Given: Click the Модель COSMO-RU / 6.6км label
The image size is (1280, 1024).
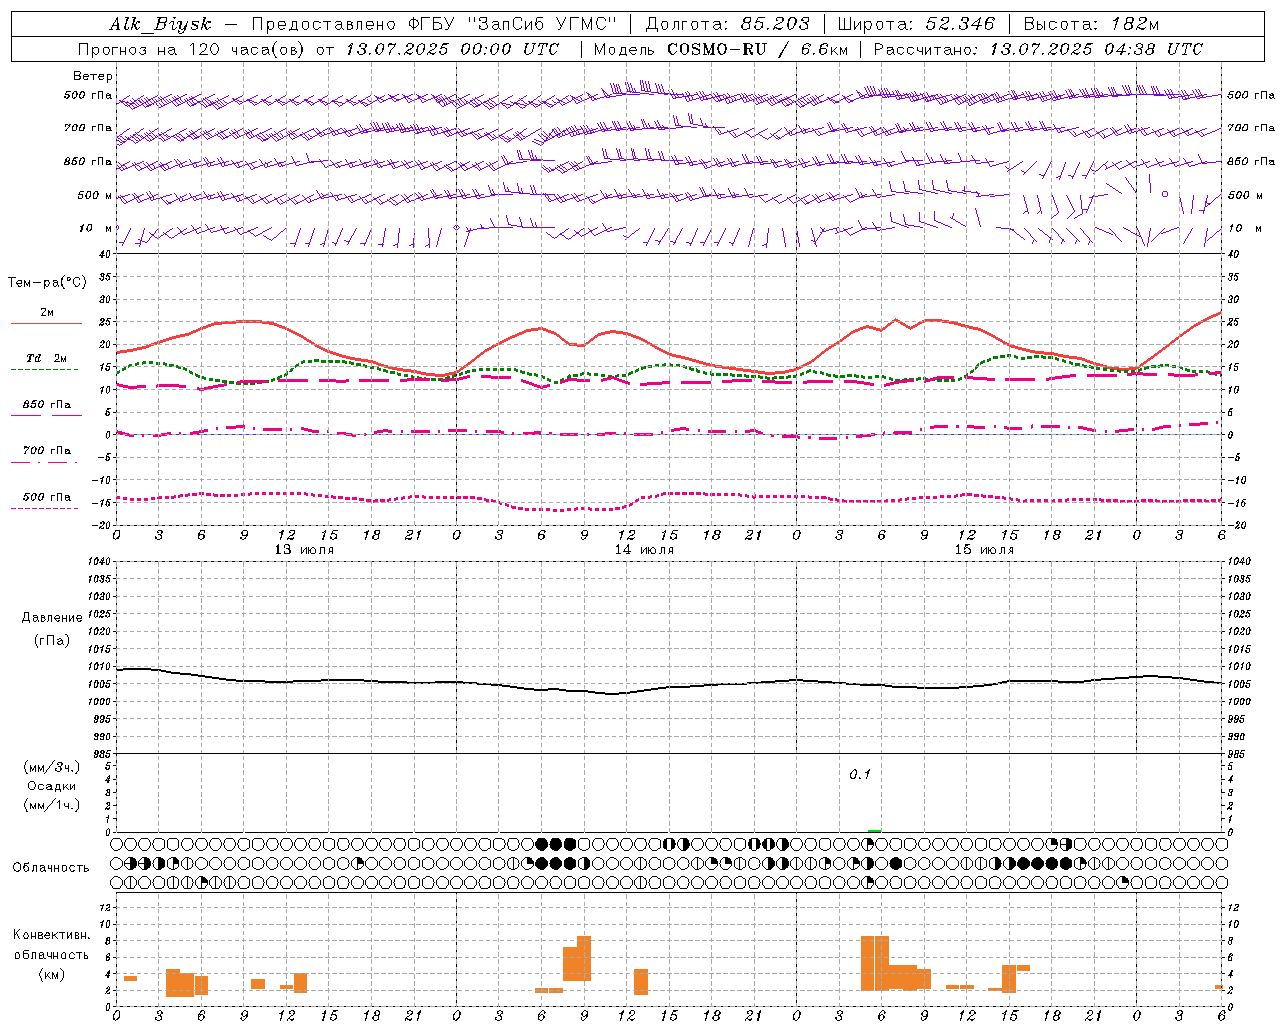Looking at the screenshot, I should point(720,49).
